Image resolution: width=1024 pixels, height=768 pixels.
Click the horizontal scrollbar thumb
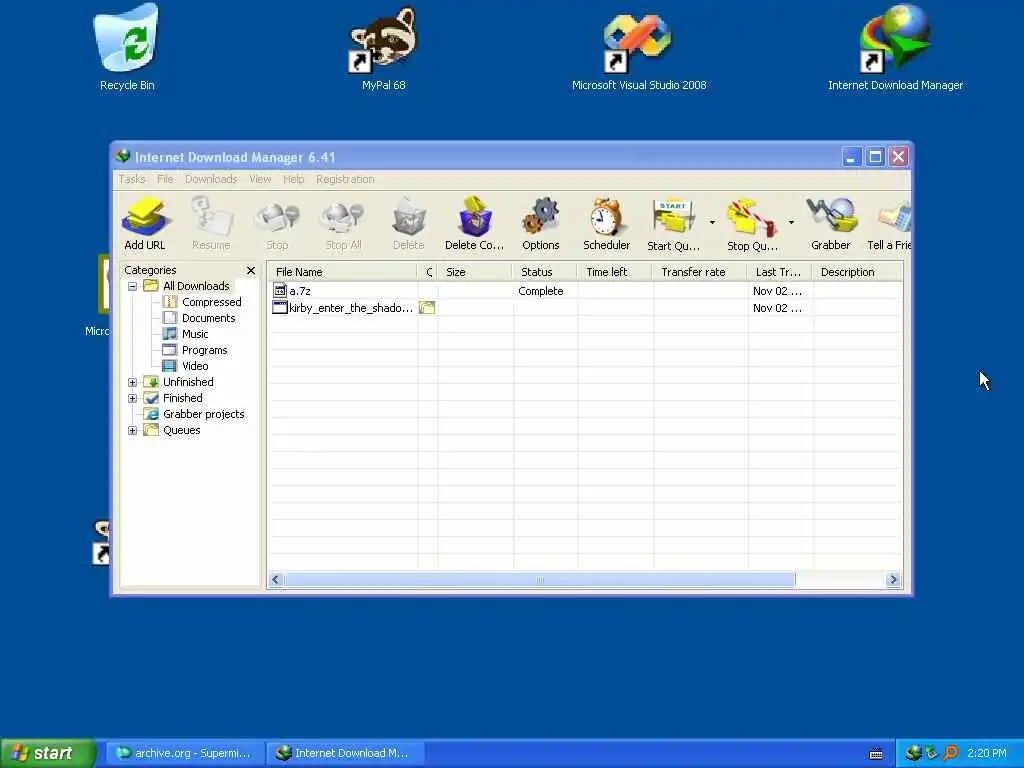[x=540, y=579]
